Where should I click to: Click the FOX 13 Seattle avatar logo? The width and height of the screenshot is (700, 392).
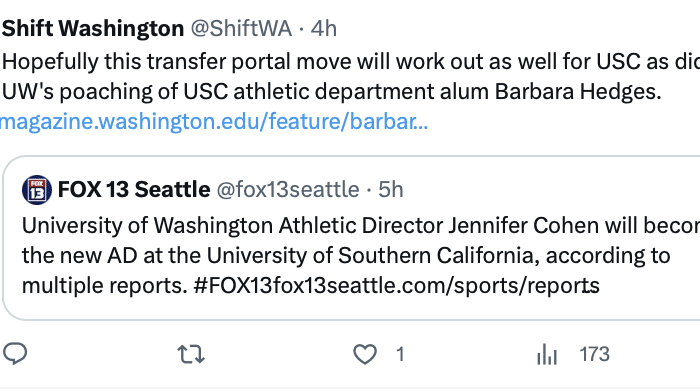tap(37, 190)
